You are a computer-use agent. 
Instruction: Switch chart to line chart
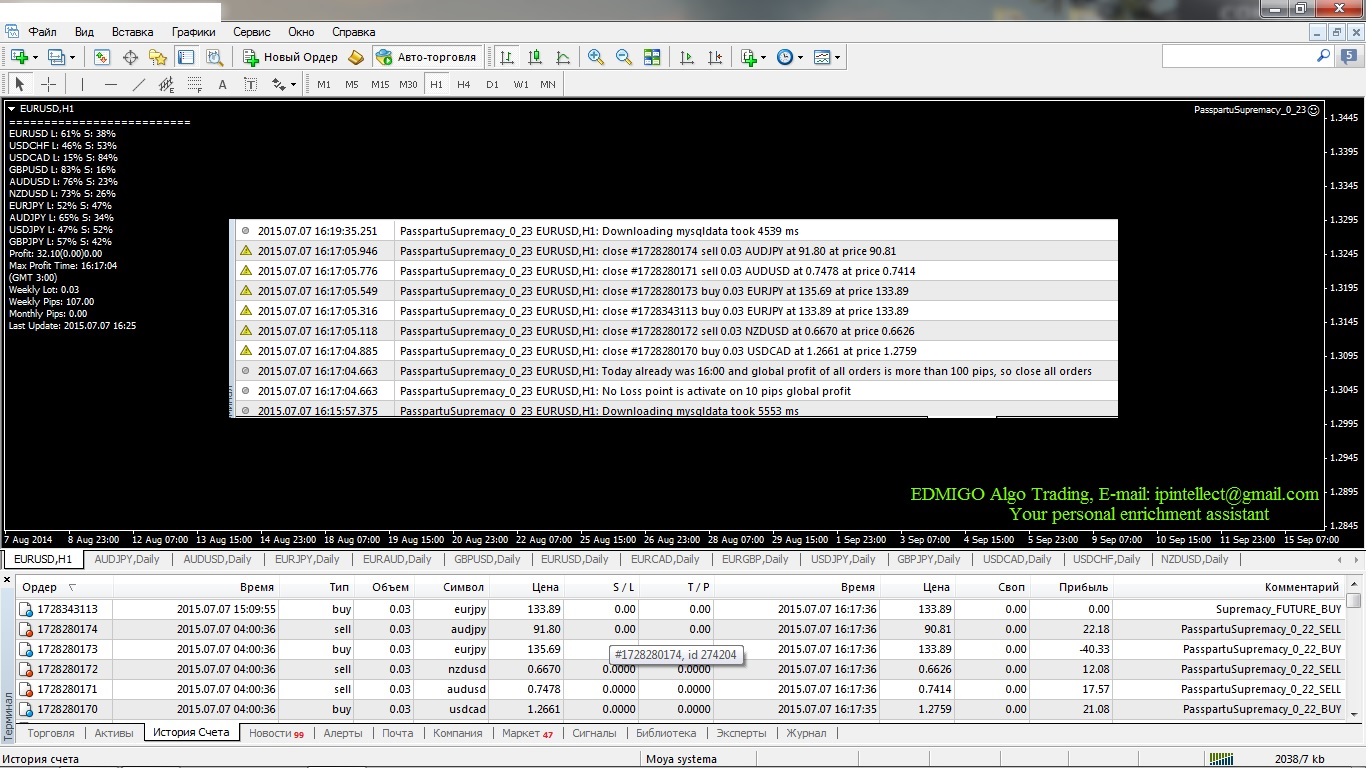coord(563,57)
